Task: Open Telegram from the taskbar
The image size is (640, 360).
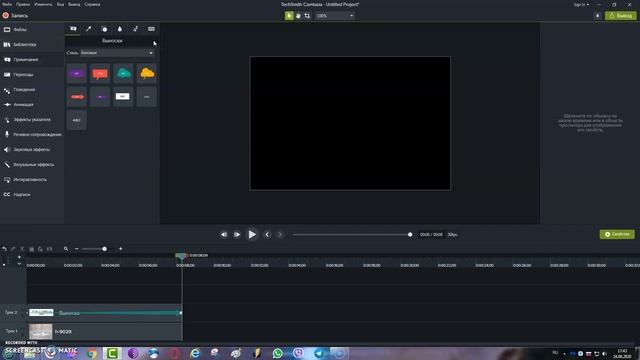Action: pyautogui.click(x=319, y=353)
